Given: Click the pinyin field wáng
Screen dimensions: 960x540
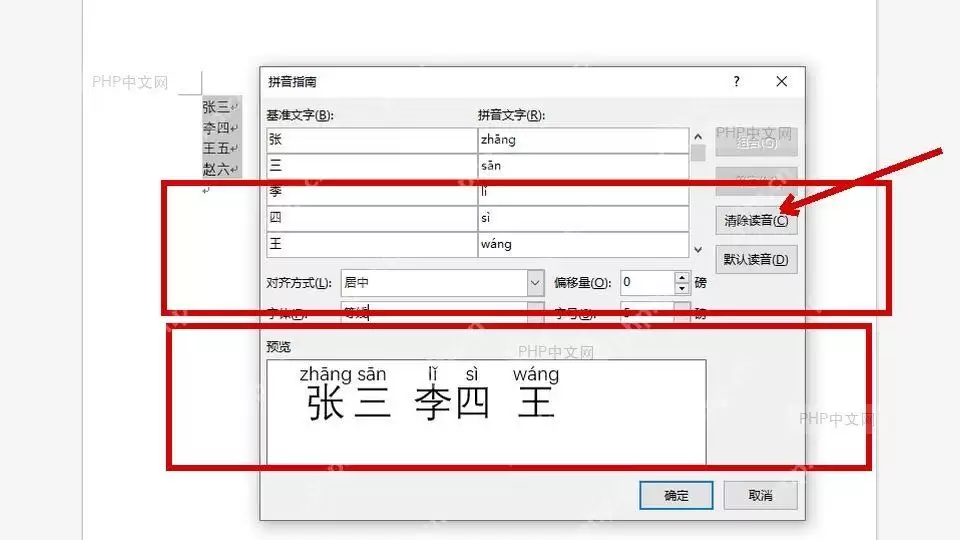Looking at the screenshot, I should [x=583, y=244].
